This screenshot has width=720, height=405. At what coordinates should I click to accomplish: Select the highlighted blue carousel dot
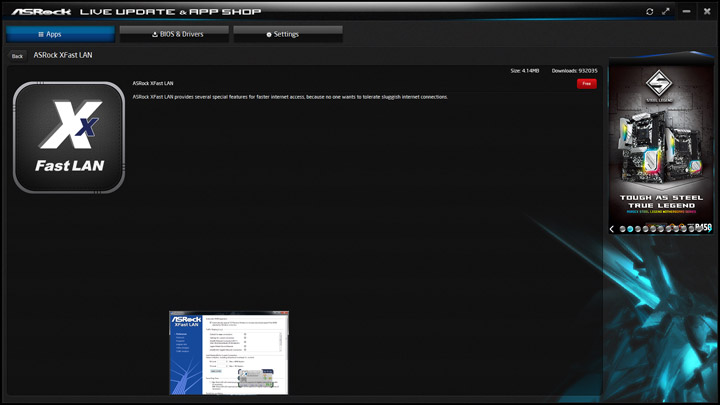coord(630,229)
